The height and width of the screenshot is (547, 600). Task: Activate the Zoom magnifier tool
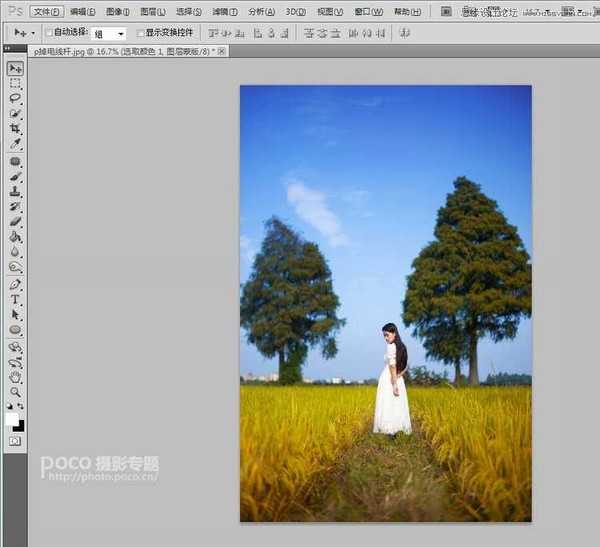15,393
